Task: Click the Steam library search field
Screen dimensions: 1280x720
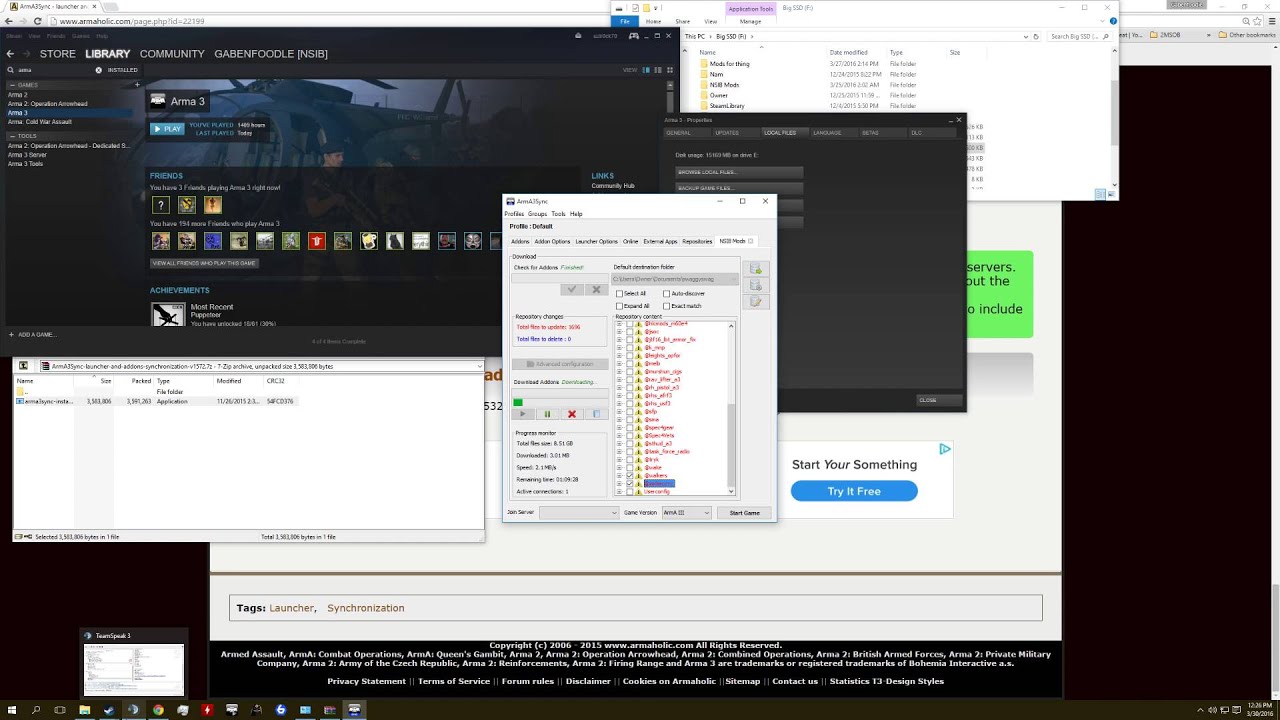Action: (x=55, y=70)
